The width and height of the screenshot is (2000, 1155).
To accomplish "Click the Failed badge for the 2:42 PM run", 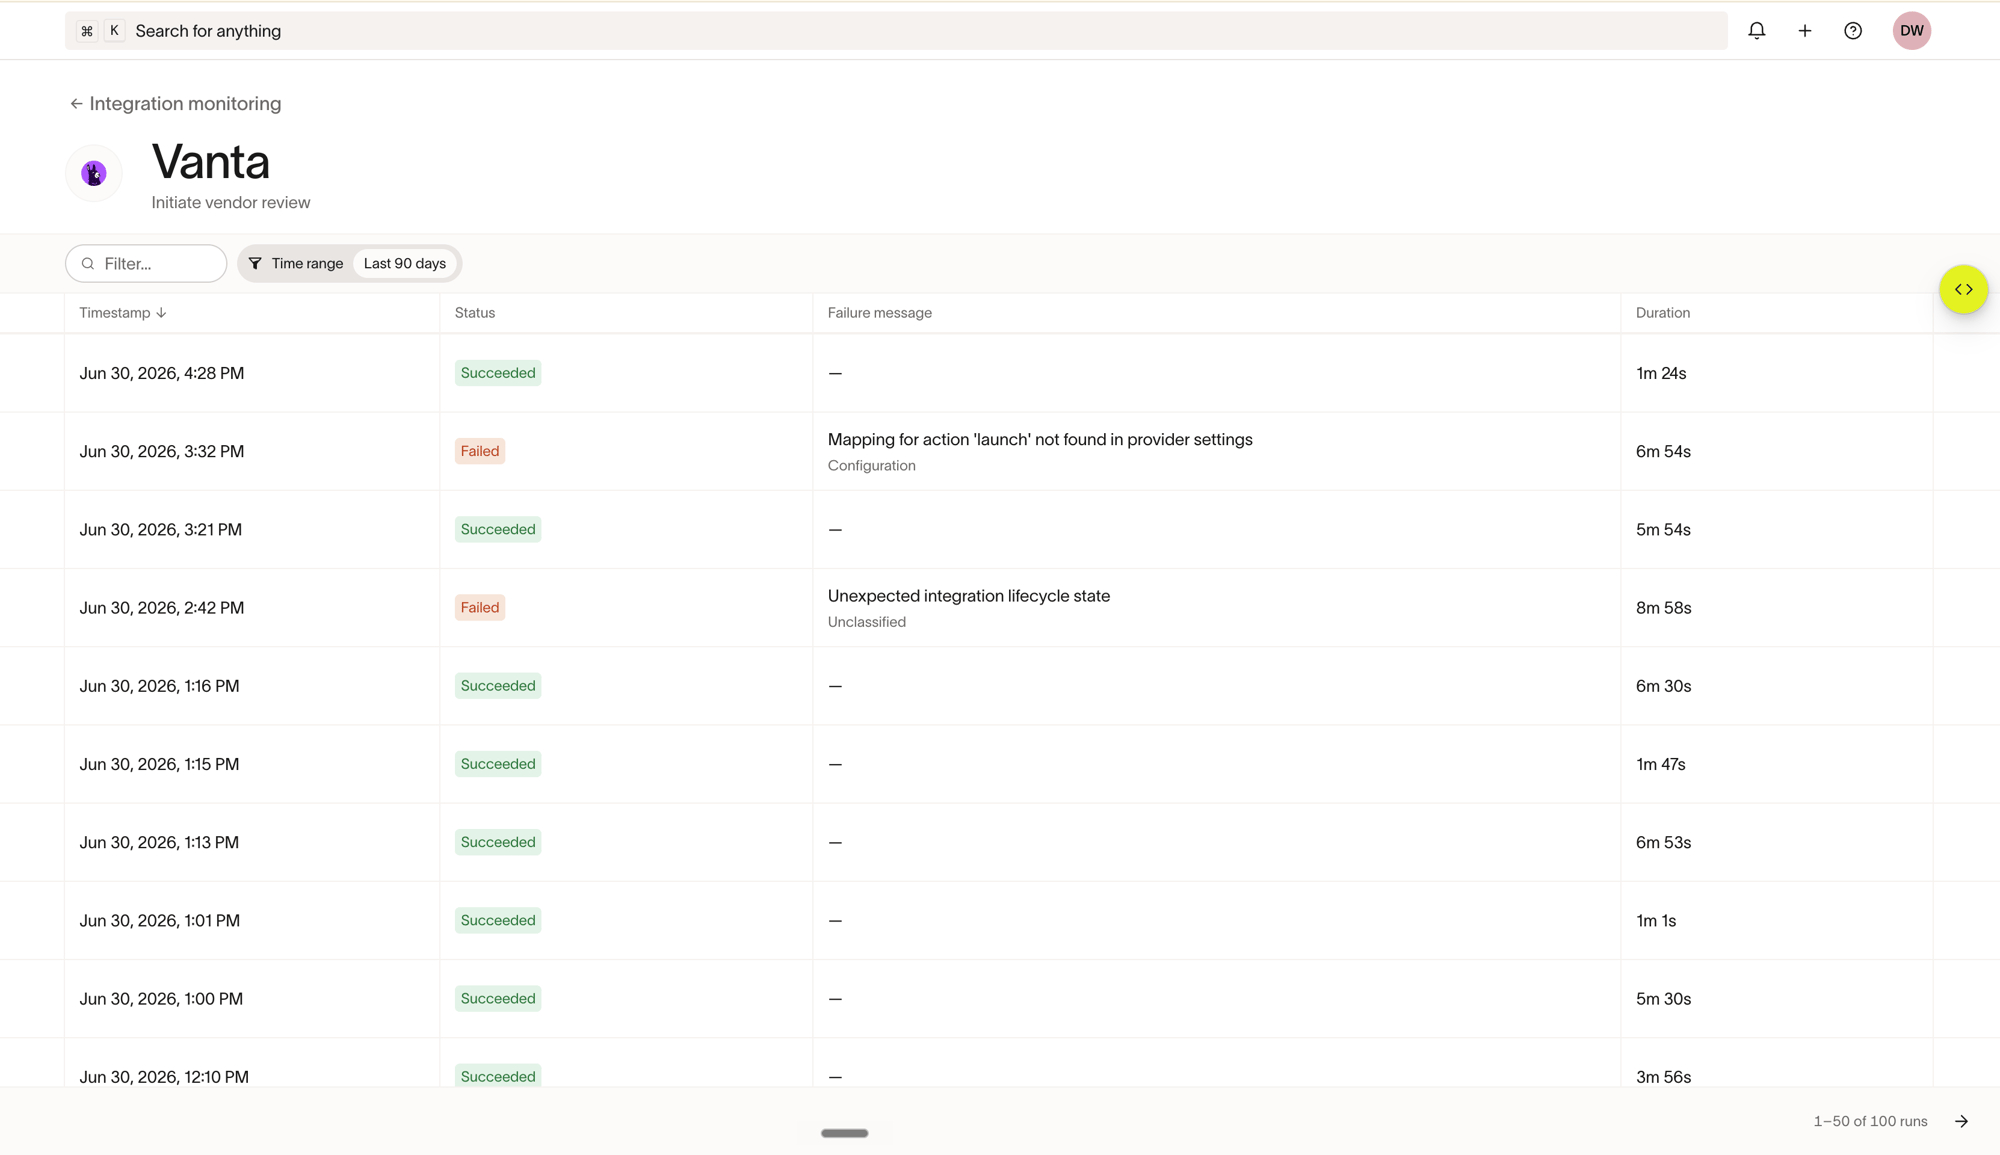I will [x=480, y=608].
